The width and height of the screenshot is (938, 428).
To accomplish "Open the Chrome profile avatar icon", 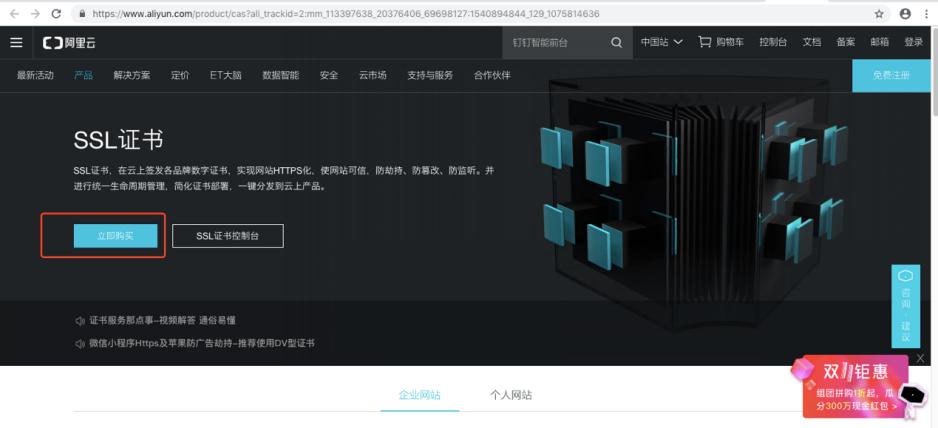I will (905, 14).
